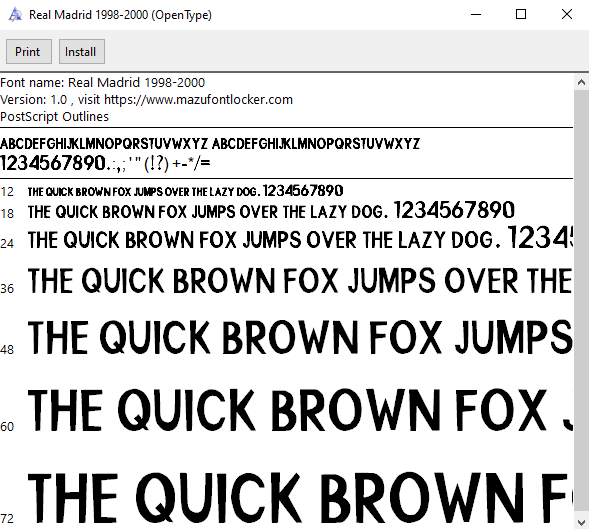Click the window title bar text
This screenshot has width=589, height=529.
120,15
